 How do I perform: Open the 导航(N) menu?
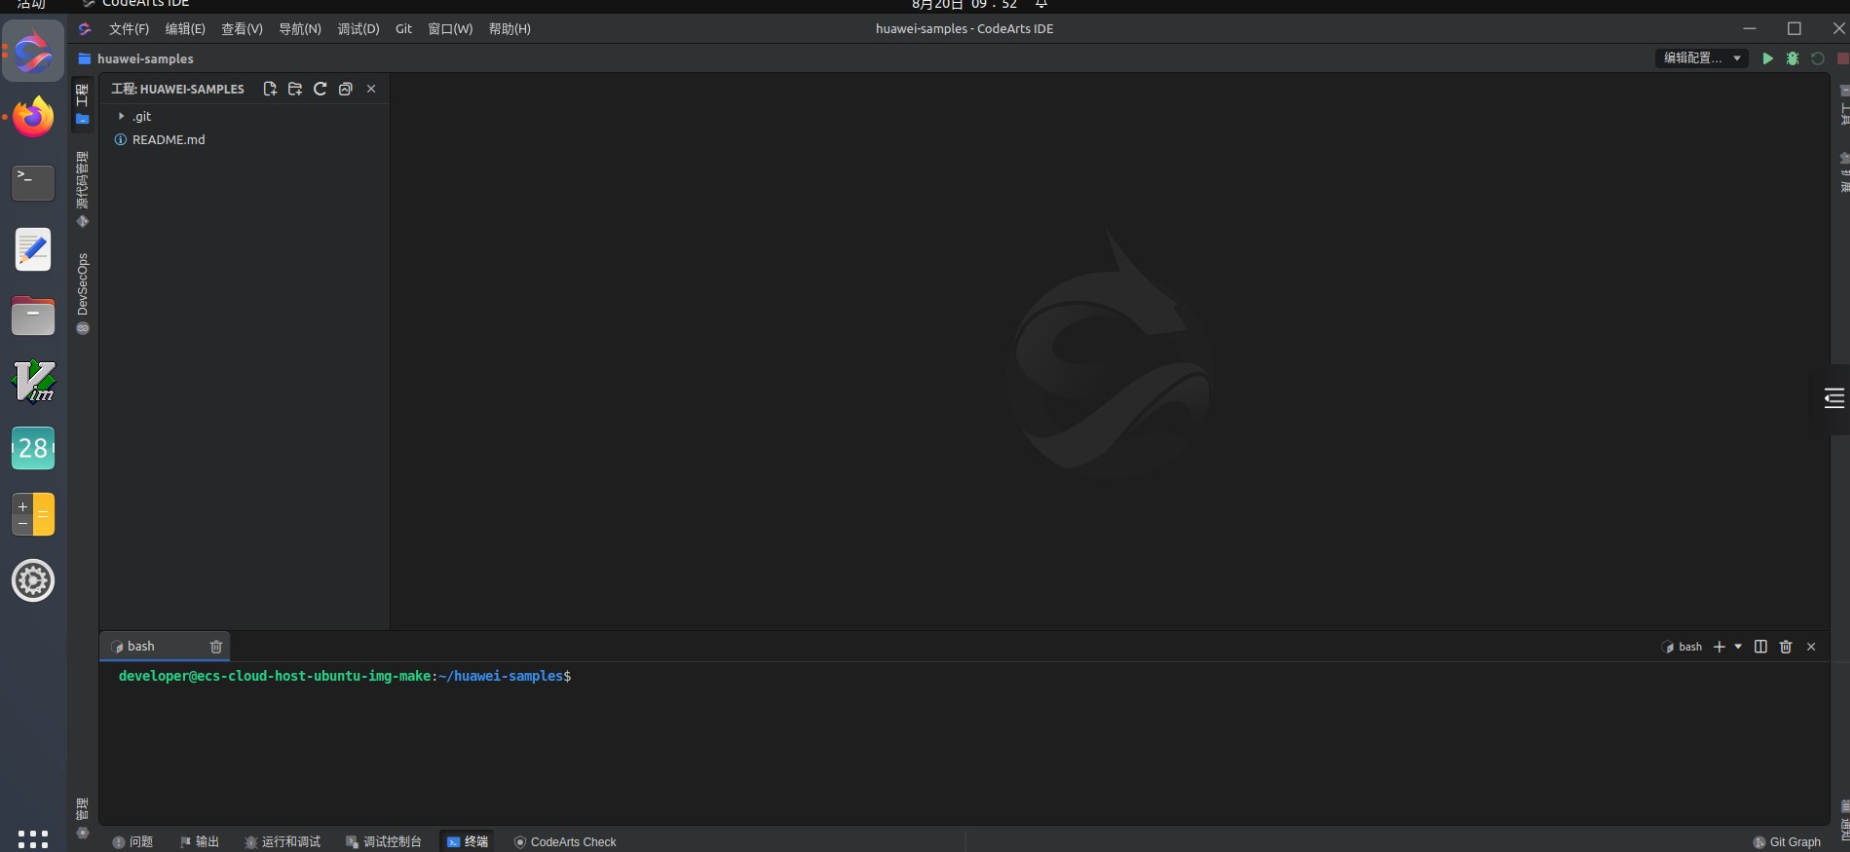coord(300,29)
